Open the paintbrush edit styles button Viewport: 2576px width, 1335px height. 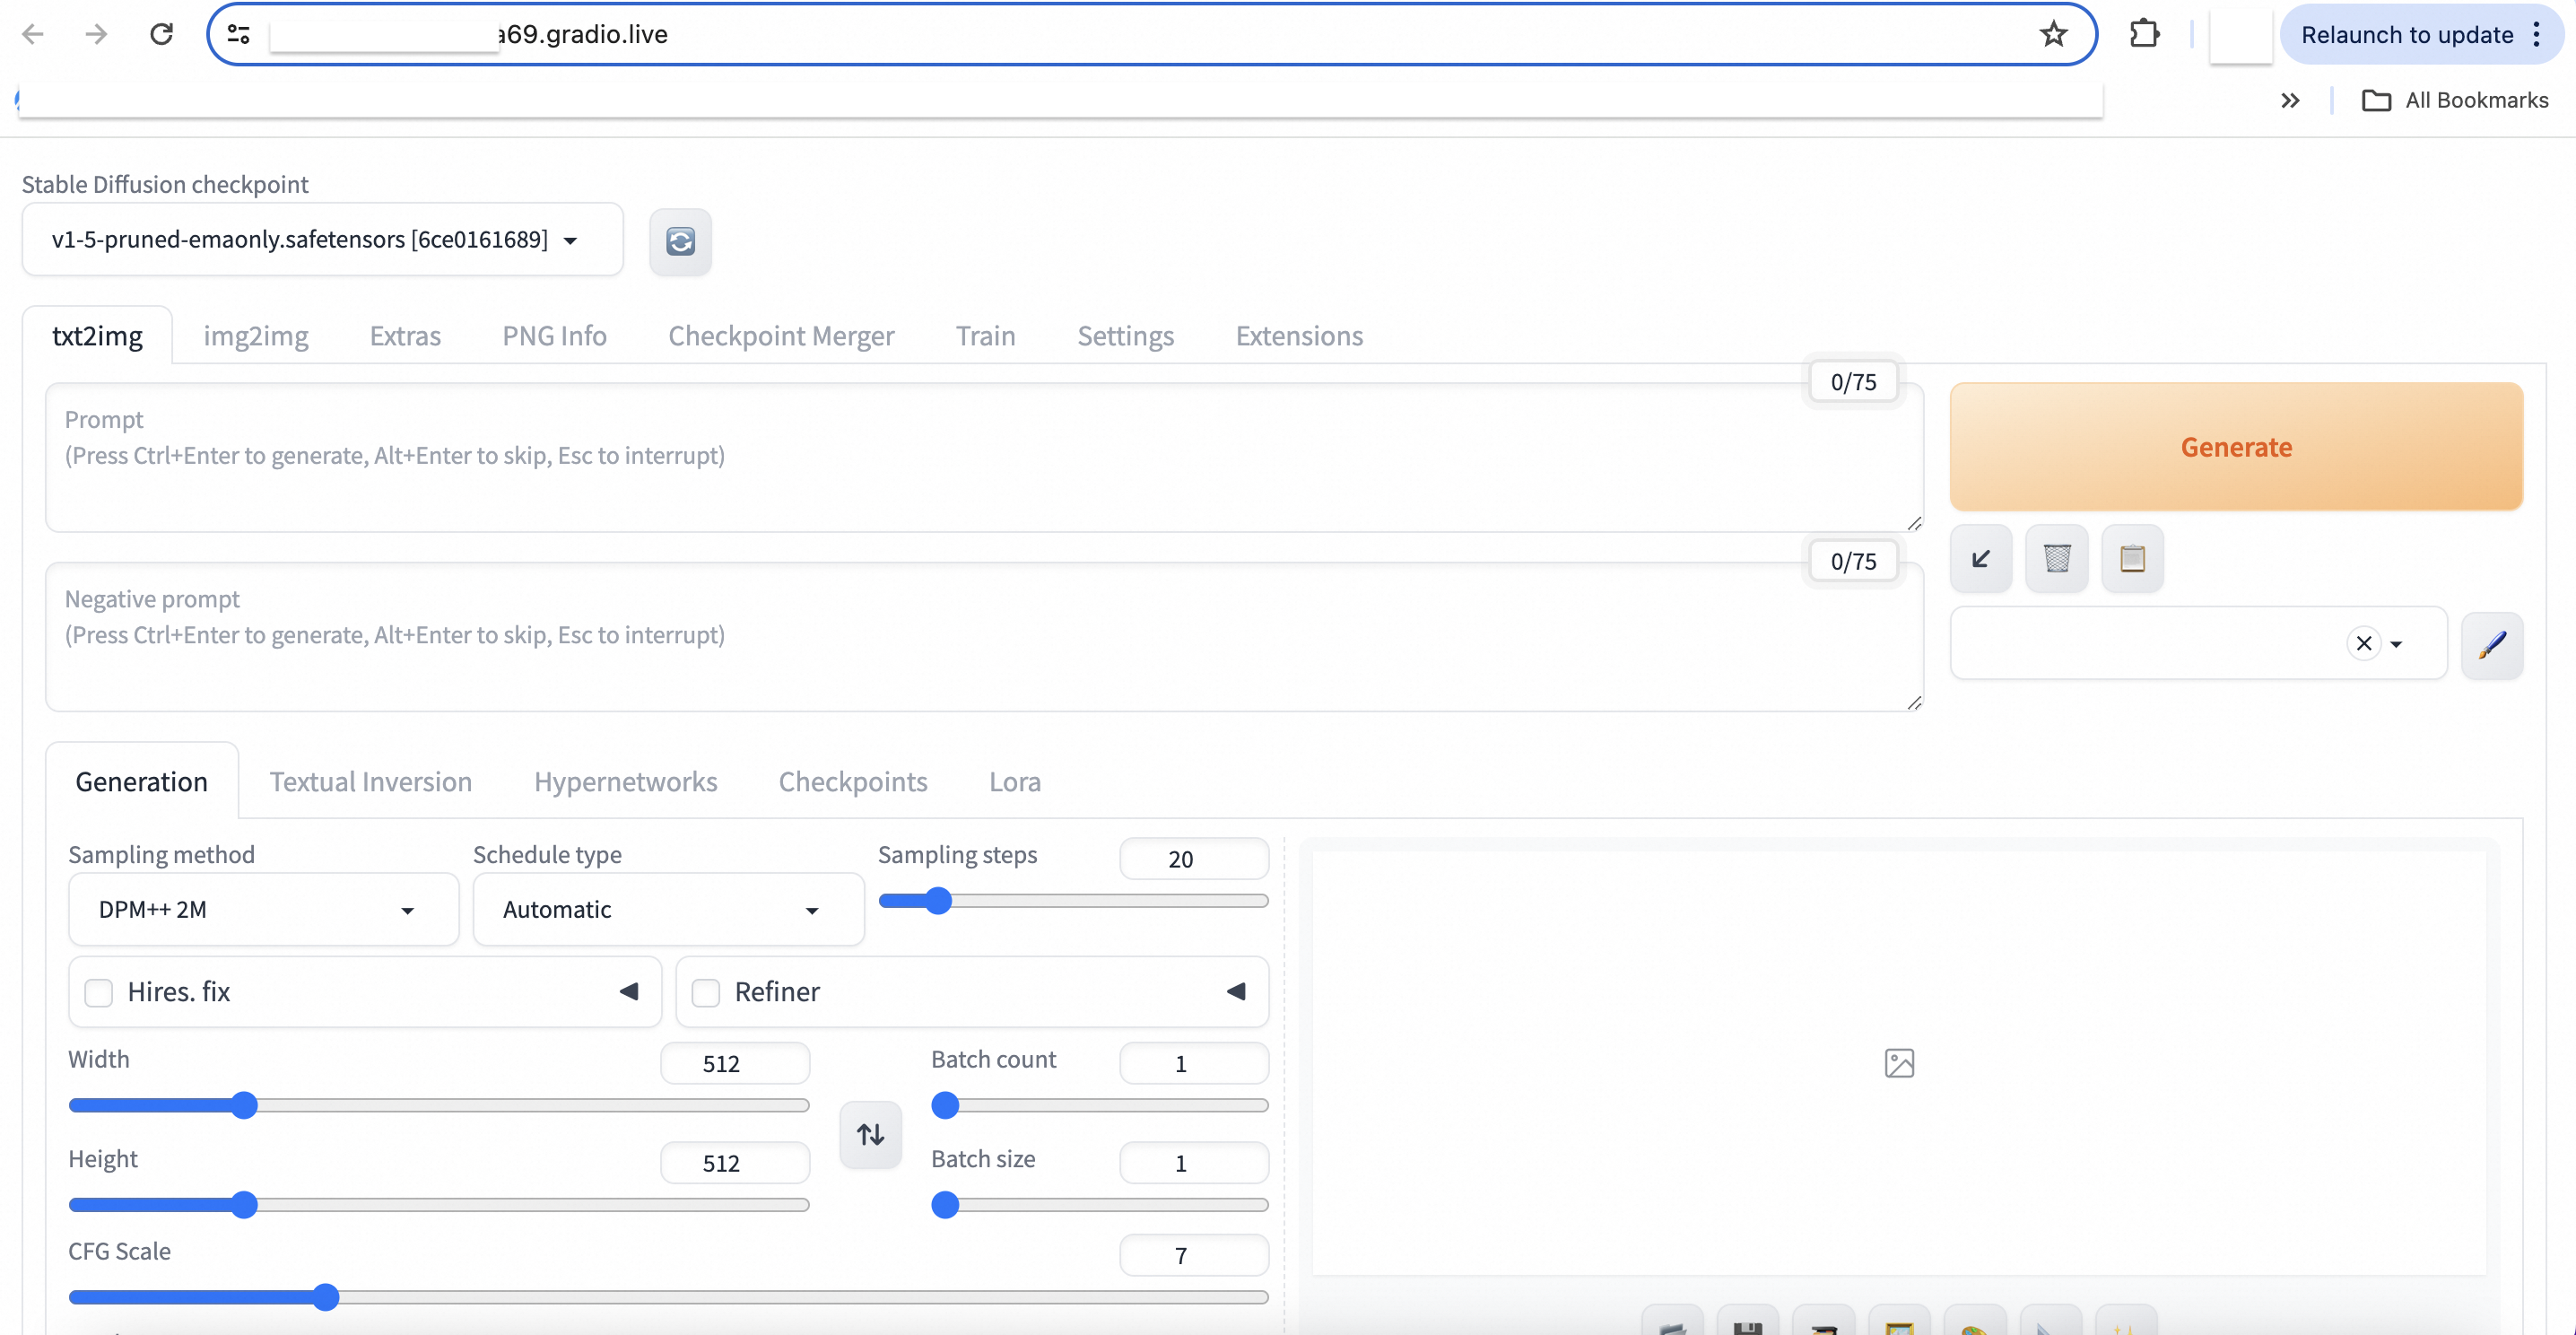[x=2492, y=645]
